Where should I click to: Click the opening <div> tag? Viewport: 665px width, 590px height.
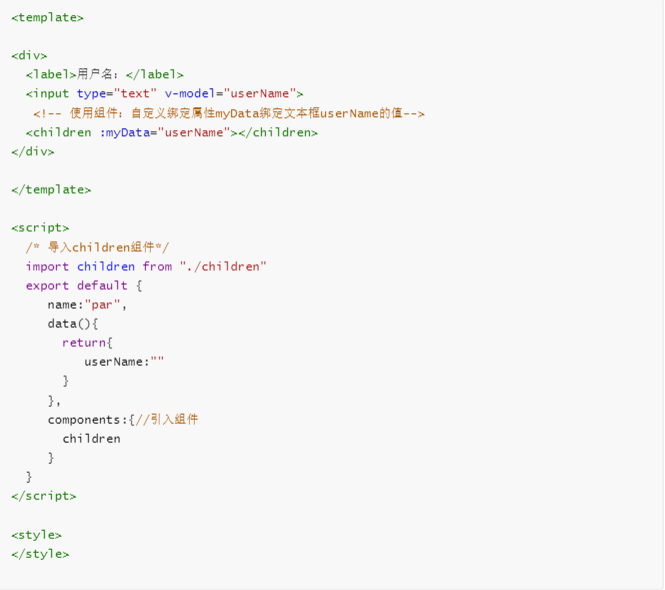(x=29, y=56)
